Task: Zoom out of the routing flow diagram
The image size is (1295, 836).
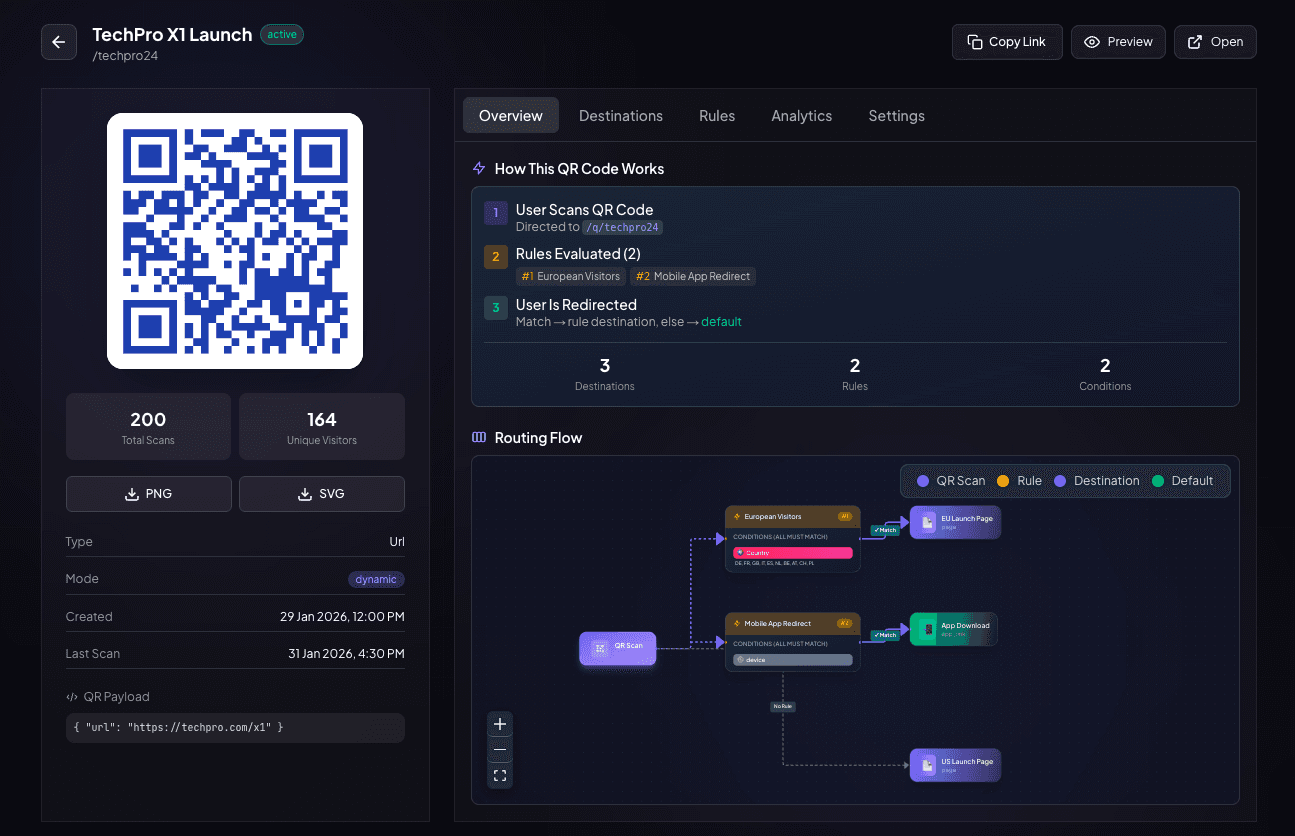Action: point(499,748)
